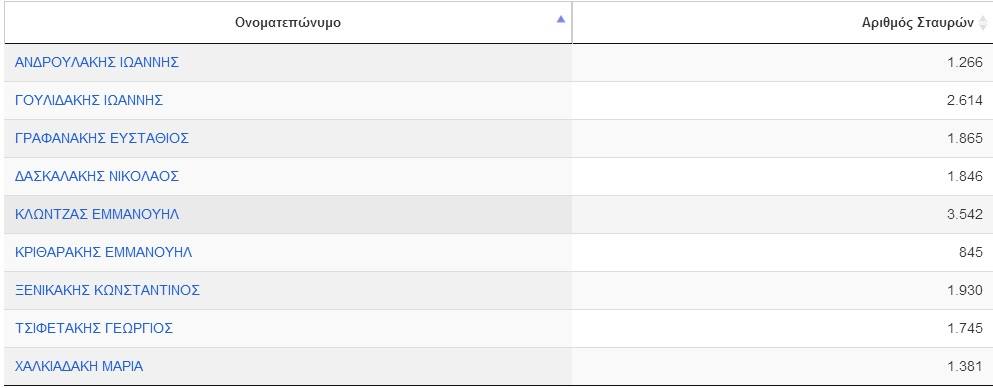Viewport: 993px width, 388px height.
Task: Click the 1.381 vote count cell
Action: pos(782,366)
